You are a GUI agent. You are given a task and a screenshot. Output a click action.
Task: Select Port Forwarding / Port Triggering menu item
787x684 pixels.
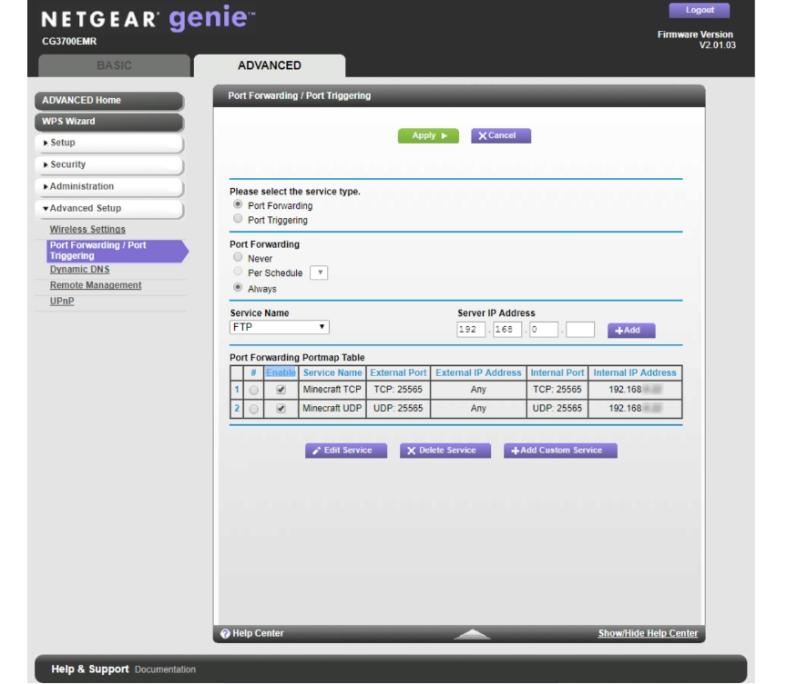tap(116, 251)
